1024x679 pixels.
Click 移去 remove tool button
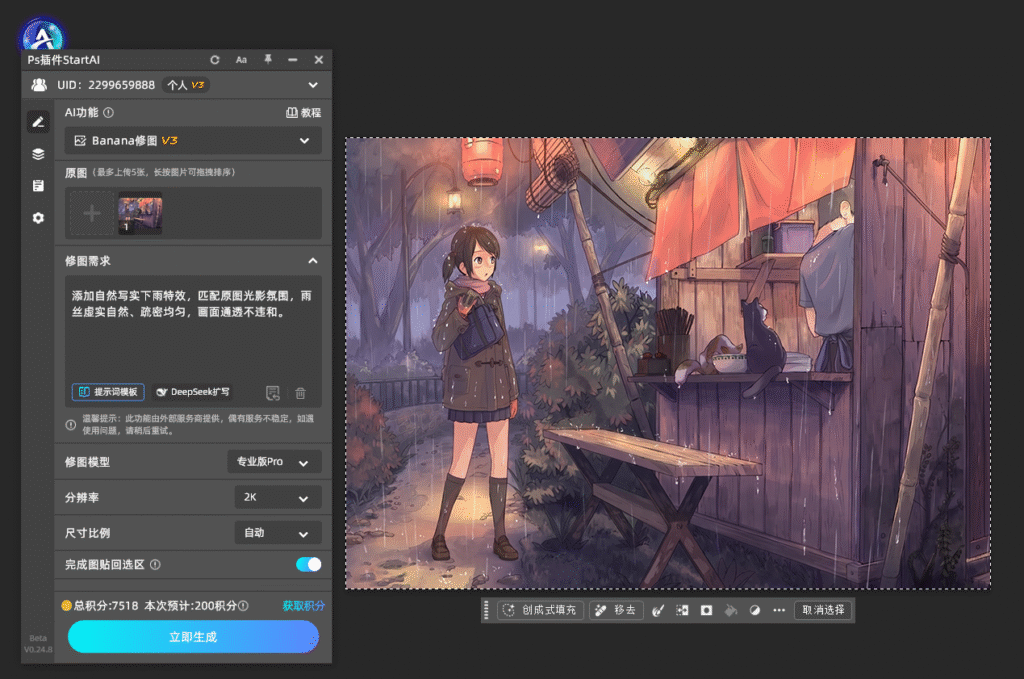tap(616, 610)
